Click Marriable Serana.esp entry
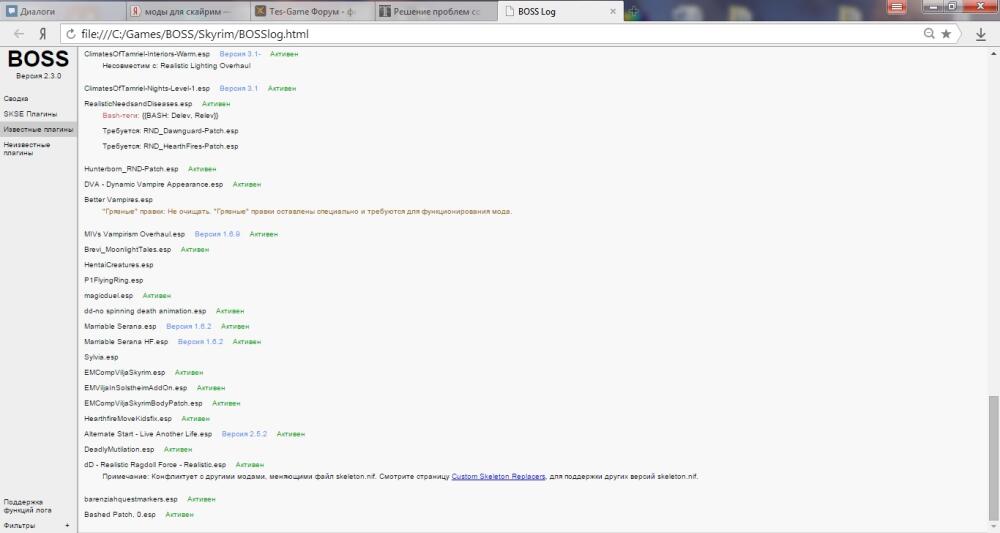 (120, 326)
